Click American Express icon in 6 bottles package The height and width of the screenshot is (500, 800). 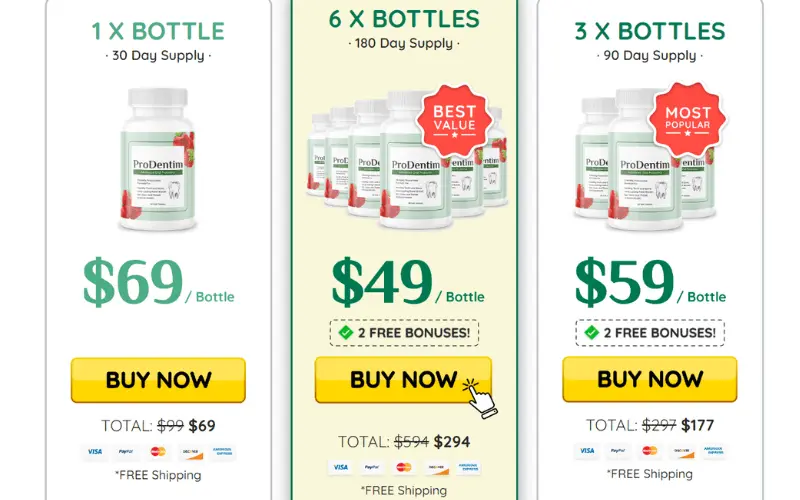[x=468, y=467]
